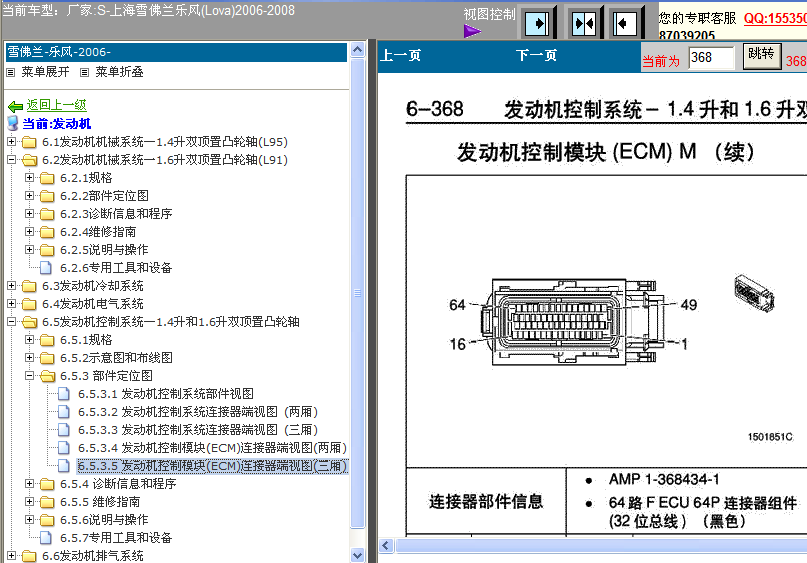Click the 当前:发动机 book icon

tap(13, 124)
